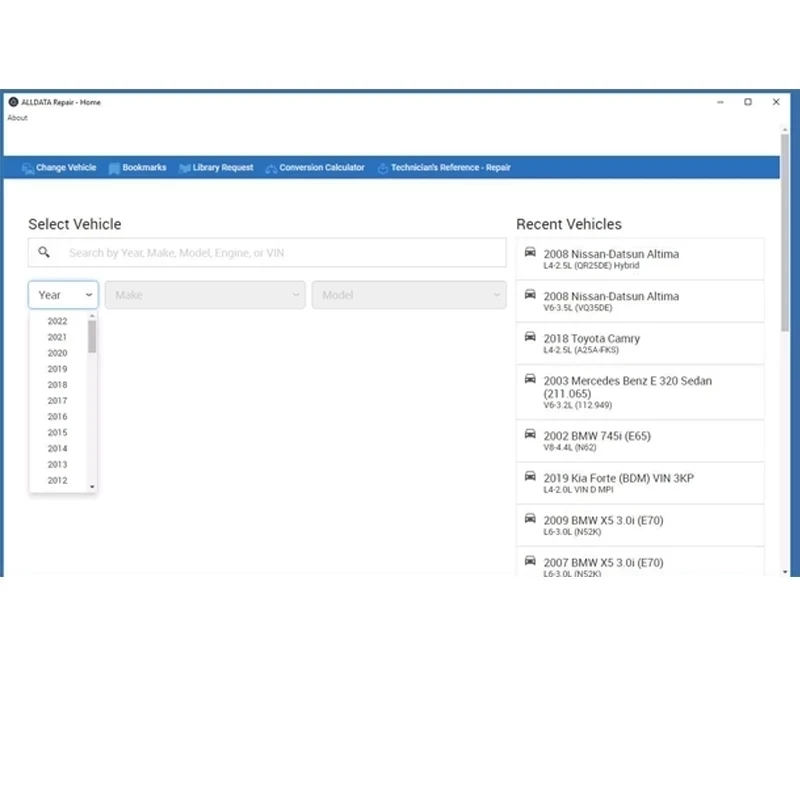Click the car icon beside 2002 BMW 745i
Screen dimensions: 800x800
[x=530, y=434]
